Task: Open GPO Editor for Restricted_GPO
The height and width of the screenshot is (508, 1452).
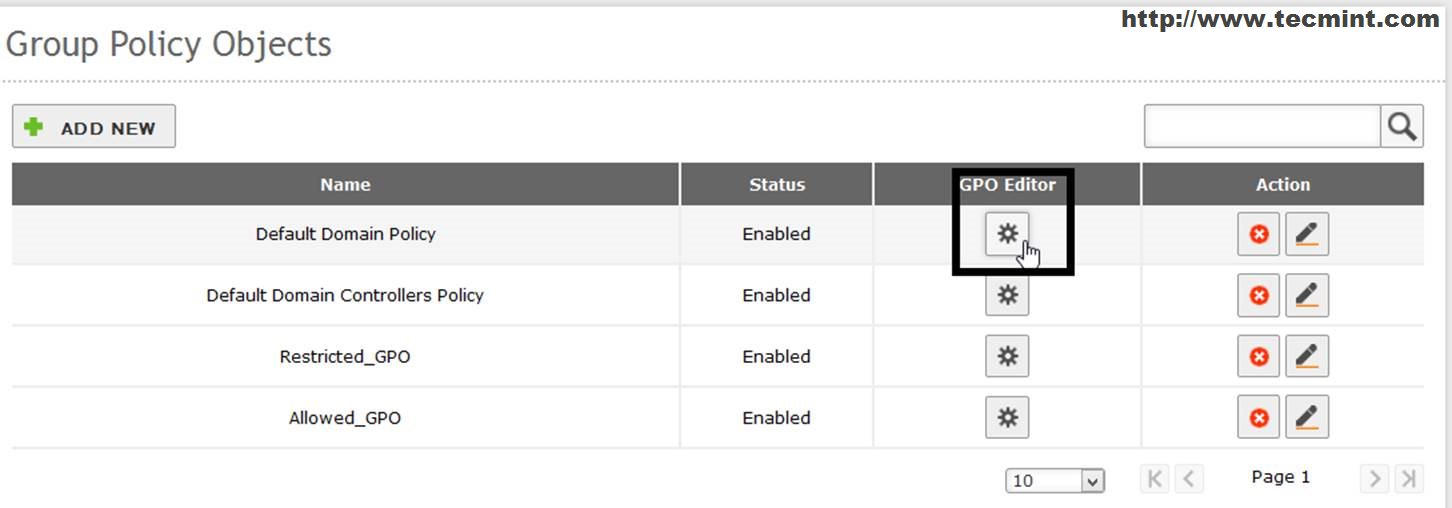Action: [x=1007, y=356]
